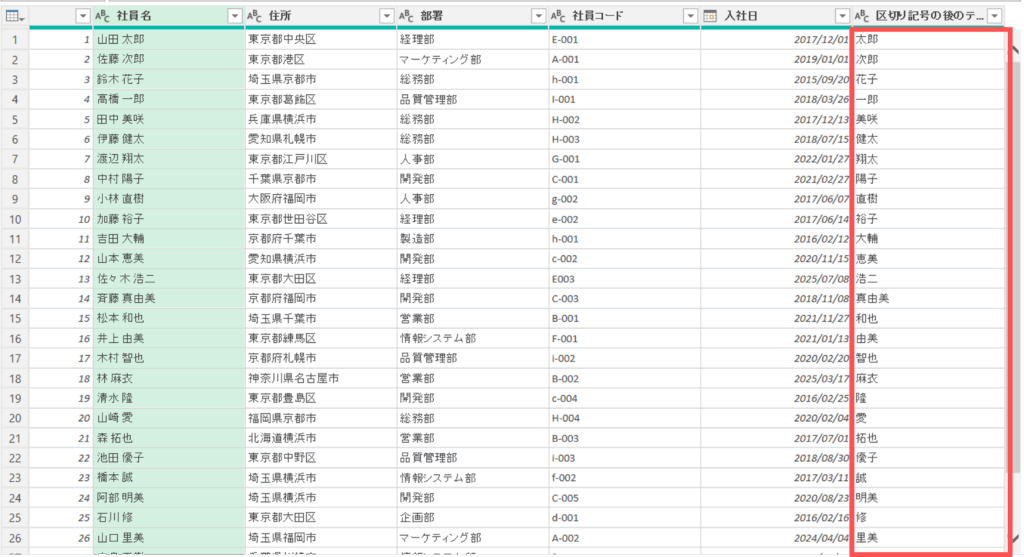Image resolution: width=1024 pixels, height=557 pixels.
Task: Click the ABC type icon on 部署 column
Action: 406,16
